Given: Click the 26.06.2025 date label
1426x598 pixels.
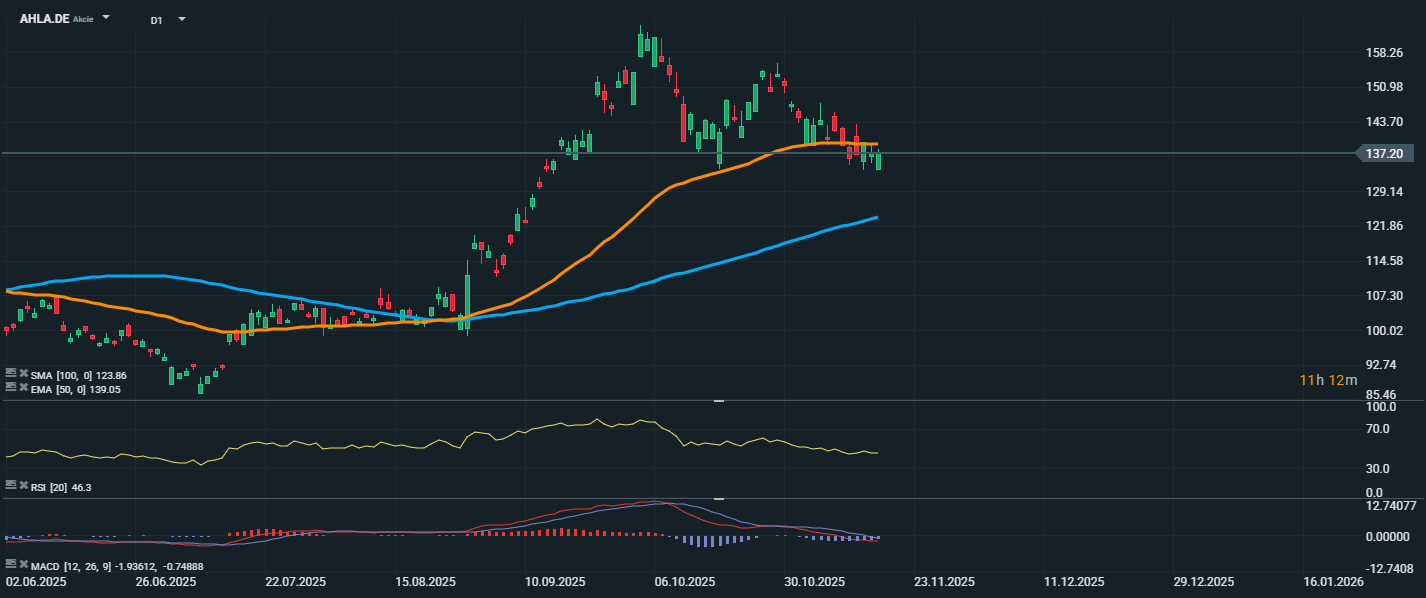Looking at the screenshot, I should 165,581.
